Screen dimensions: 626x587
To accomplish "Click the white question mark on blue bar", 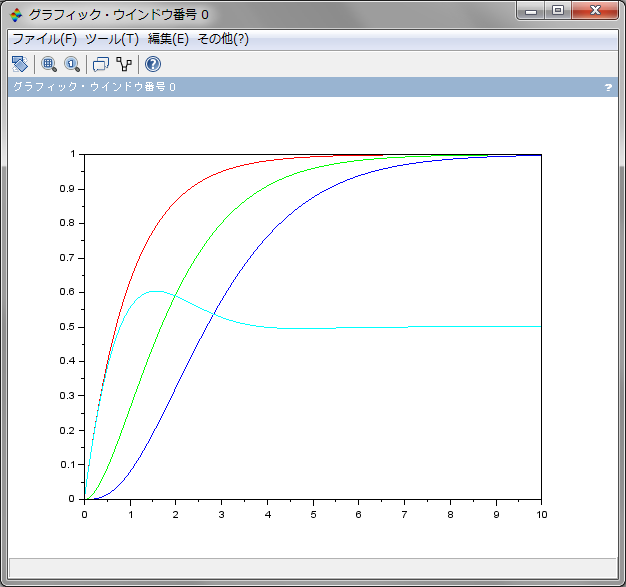I will pyautogui.click(x=608, y=88).
